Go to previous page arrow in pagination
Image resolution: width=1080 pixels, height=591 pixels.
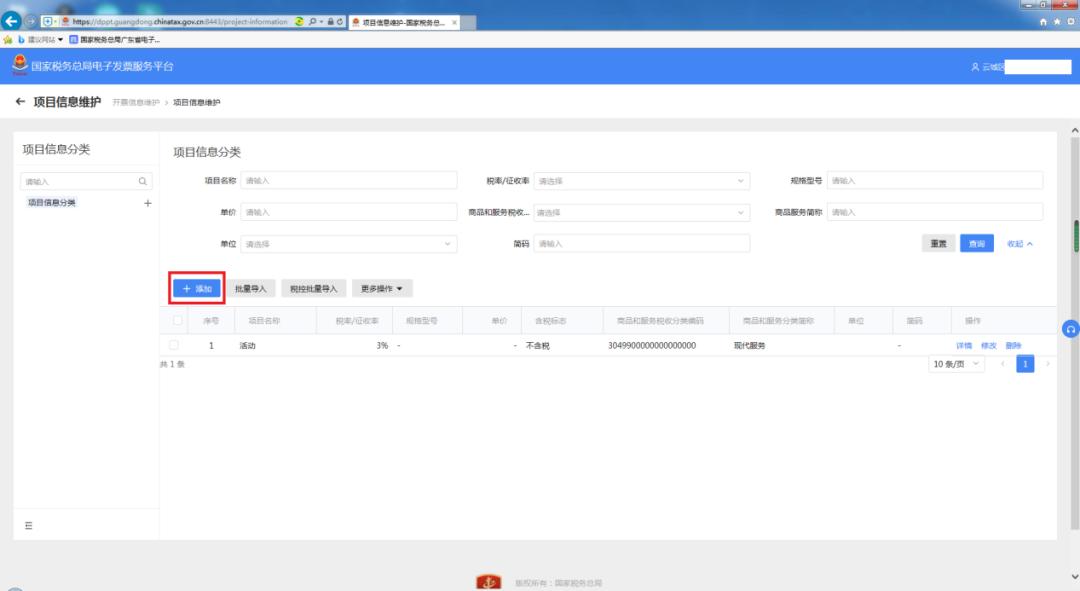pos(1003,364)
